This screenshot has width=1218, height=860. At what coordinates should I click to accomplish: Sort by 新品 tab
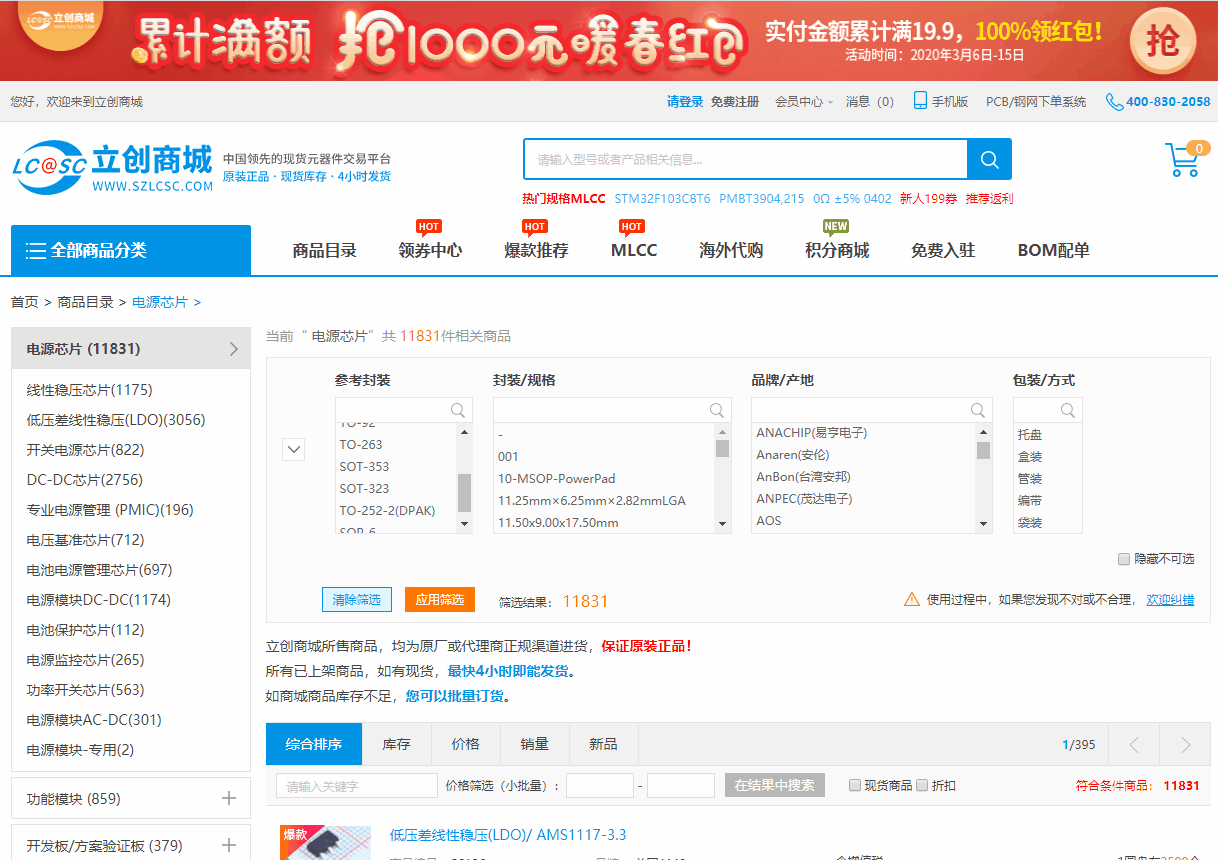pos(603,744)
